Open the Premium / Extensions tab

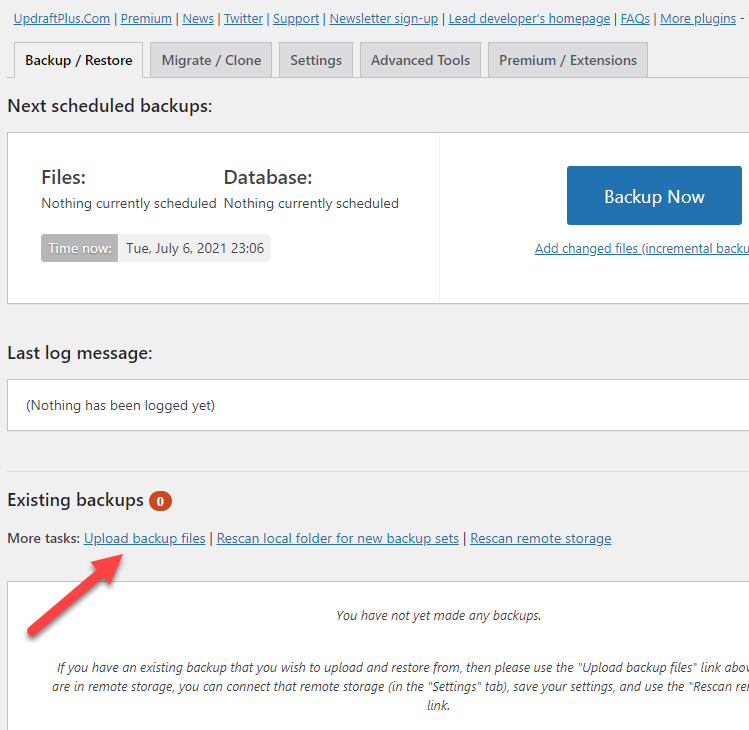pos(568,60)
